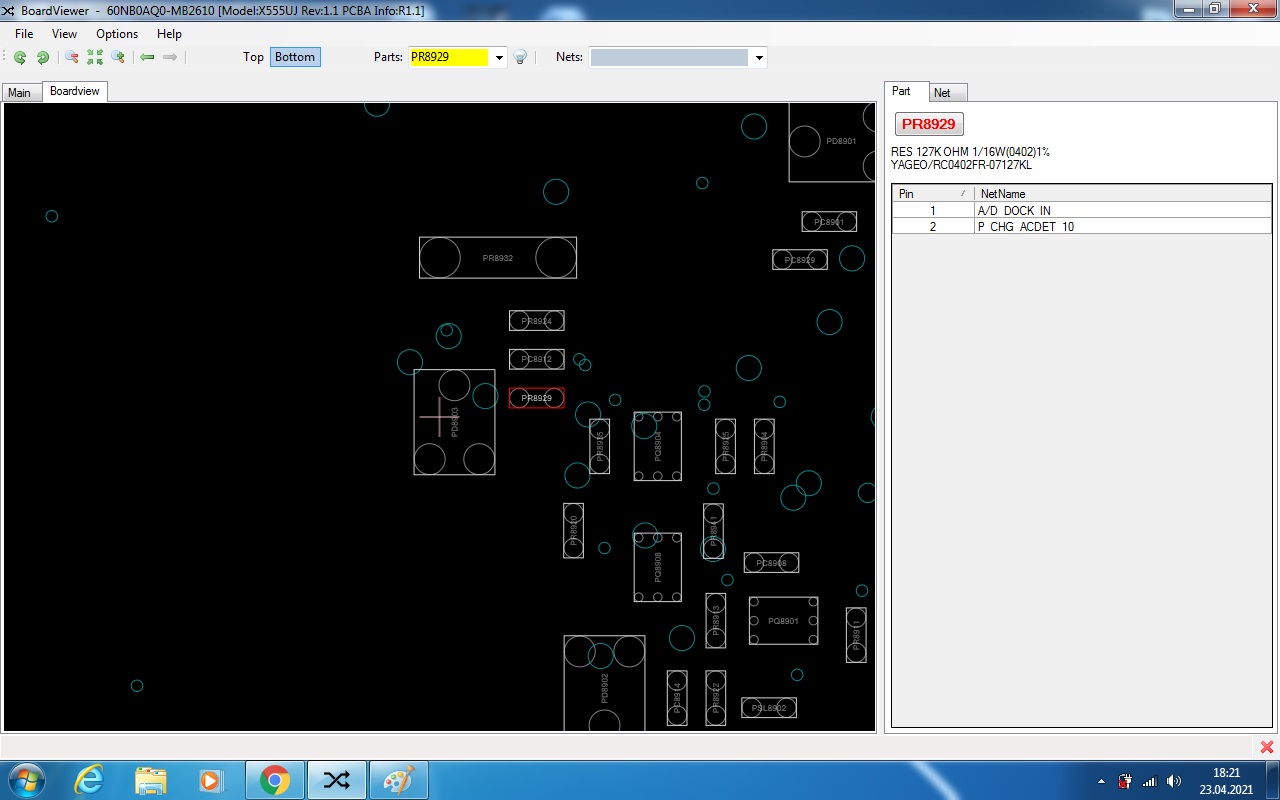This screenshot has height=800, width=1280.
Task: Select component PD8902 on the board
Action: (604, 684)
